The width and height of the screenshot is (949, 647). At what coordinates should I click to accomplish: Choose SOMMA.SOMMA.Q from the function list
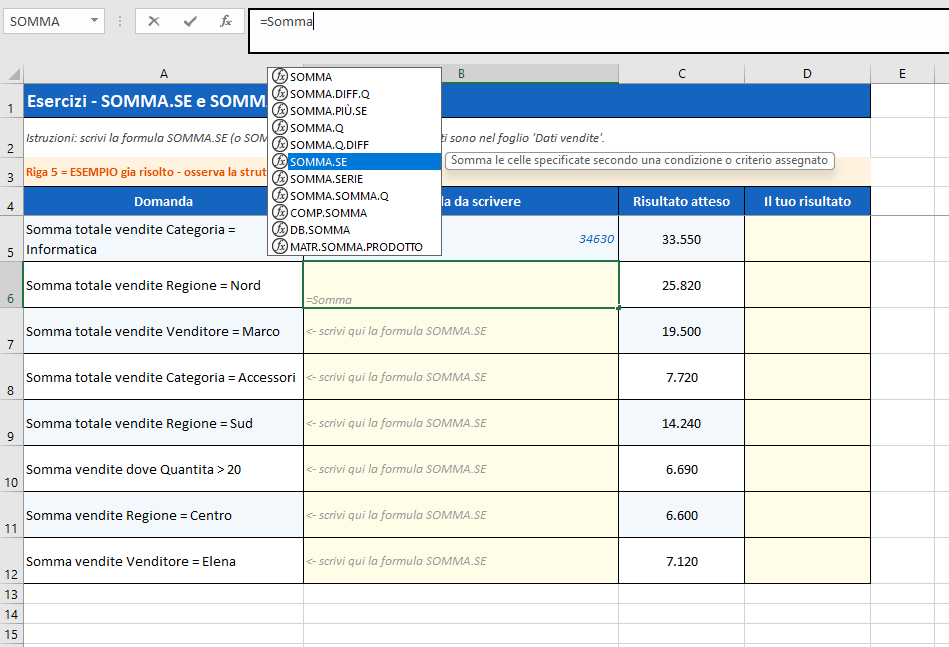coord(354,195)
